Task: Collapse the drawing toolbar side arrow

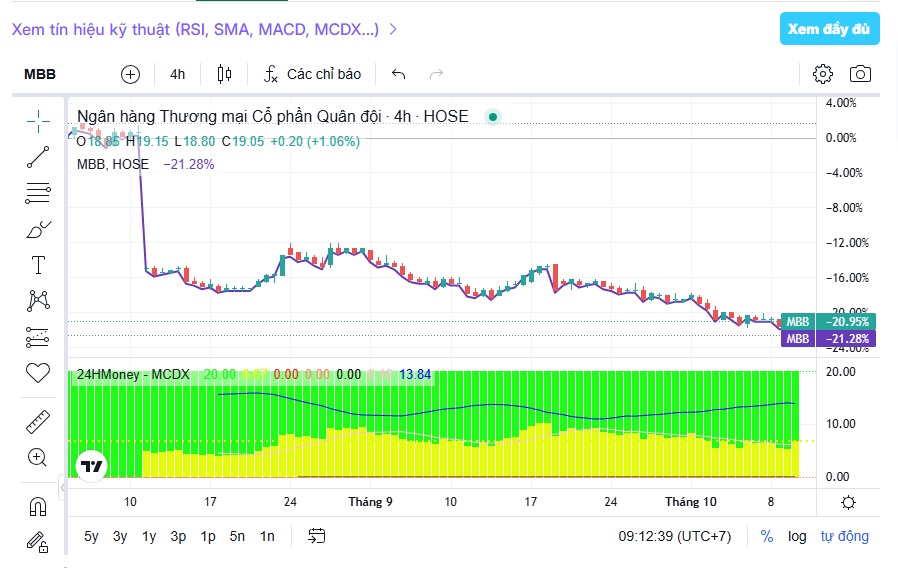Action: click(62, 488)
